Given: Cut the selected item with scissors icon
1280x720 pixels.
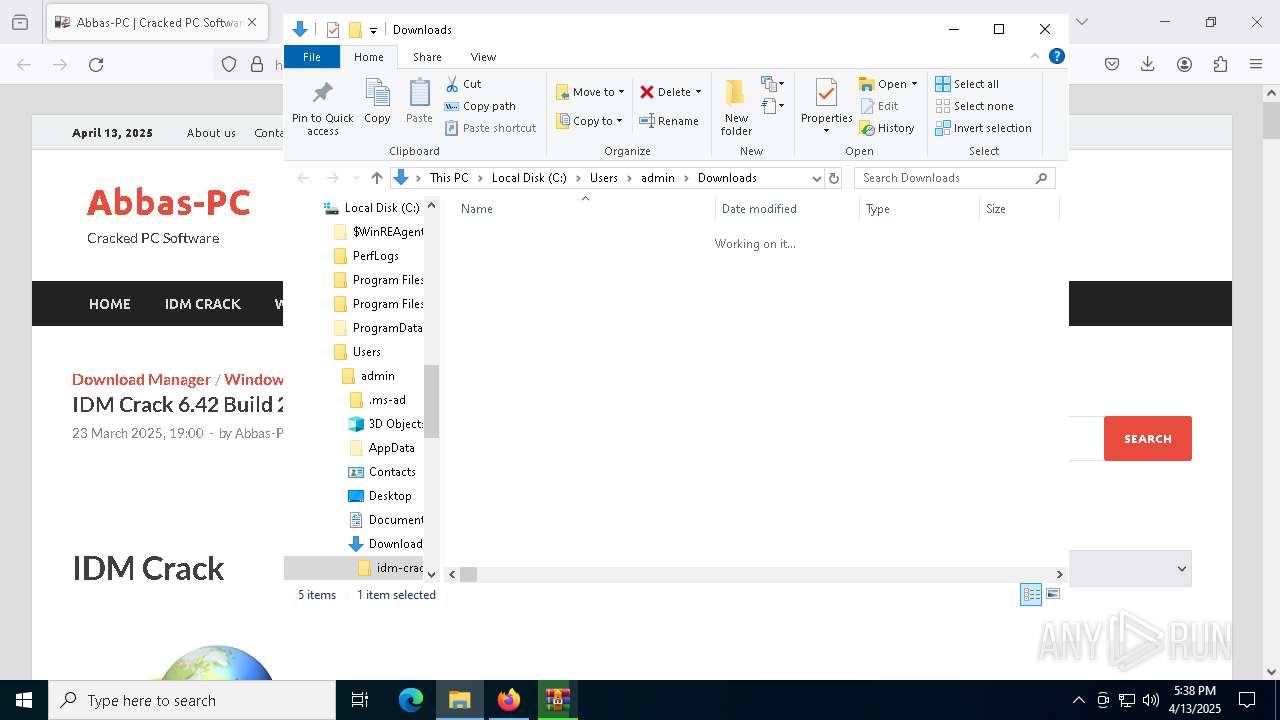Looking at the screenshot, I should [x=463, y=84].
